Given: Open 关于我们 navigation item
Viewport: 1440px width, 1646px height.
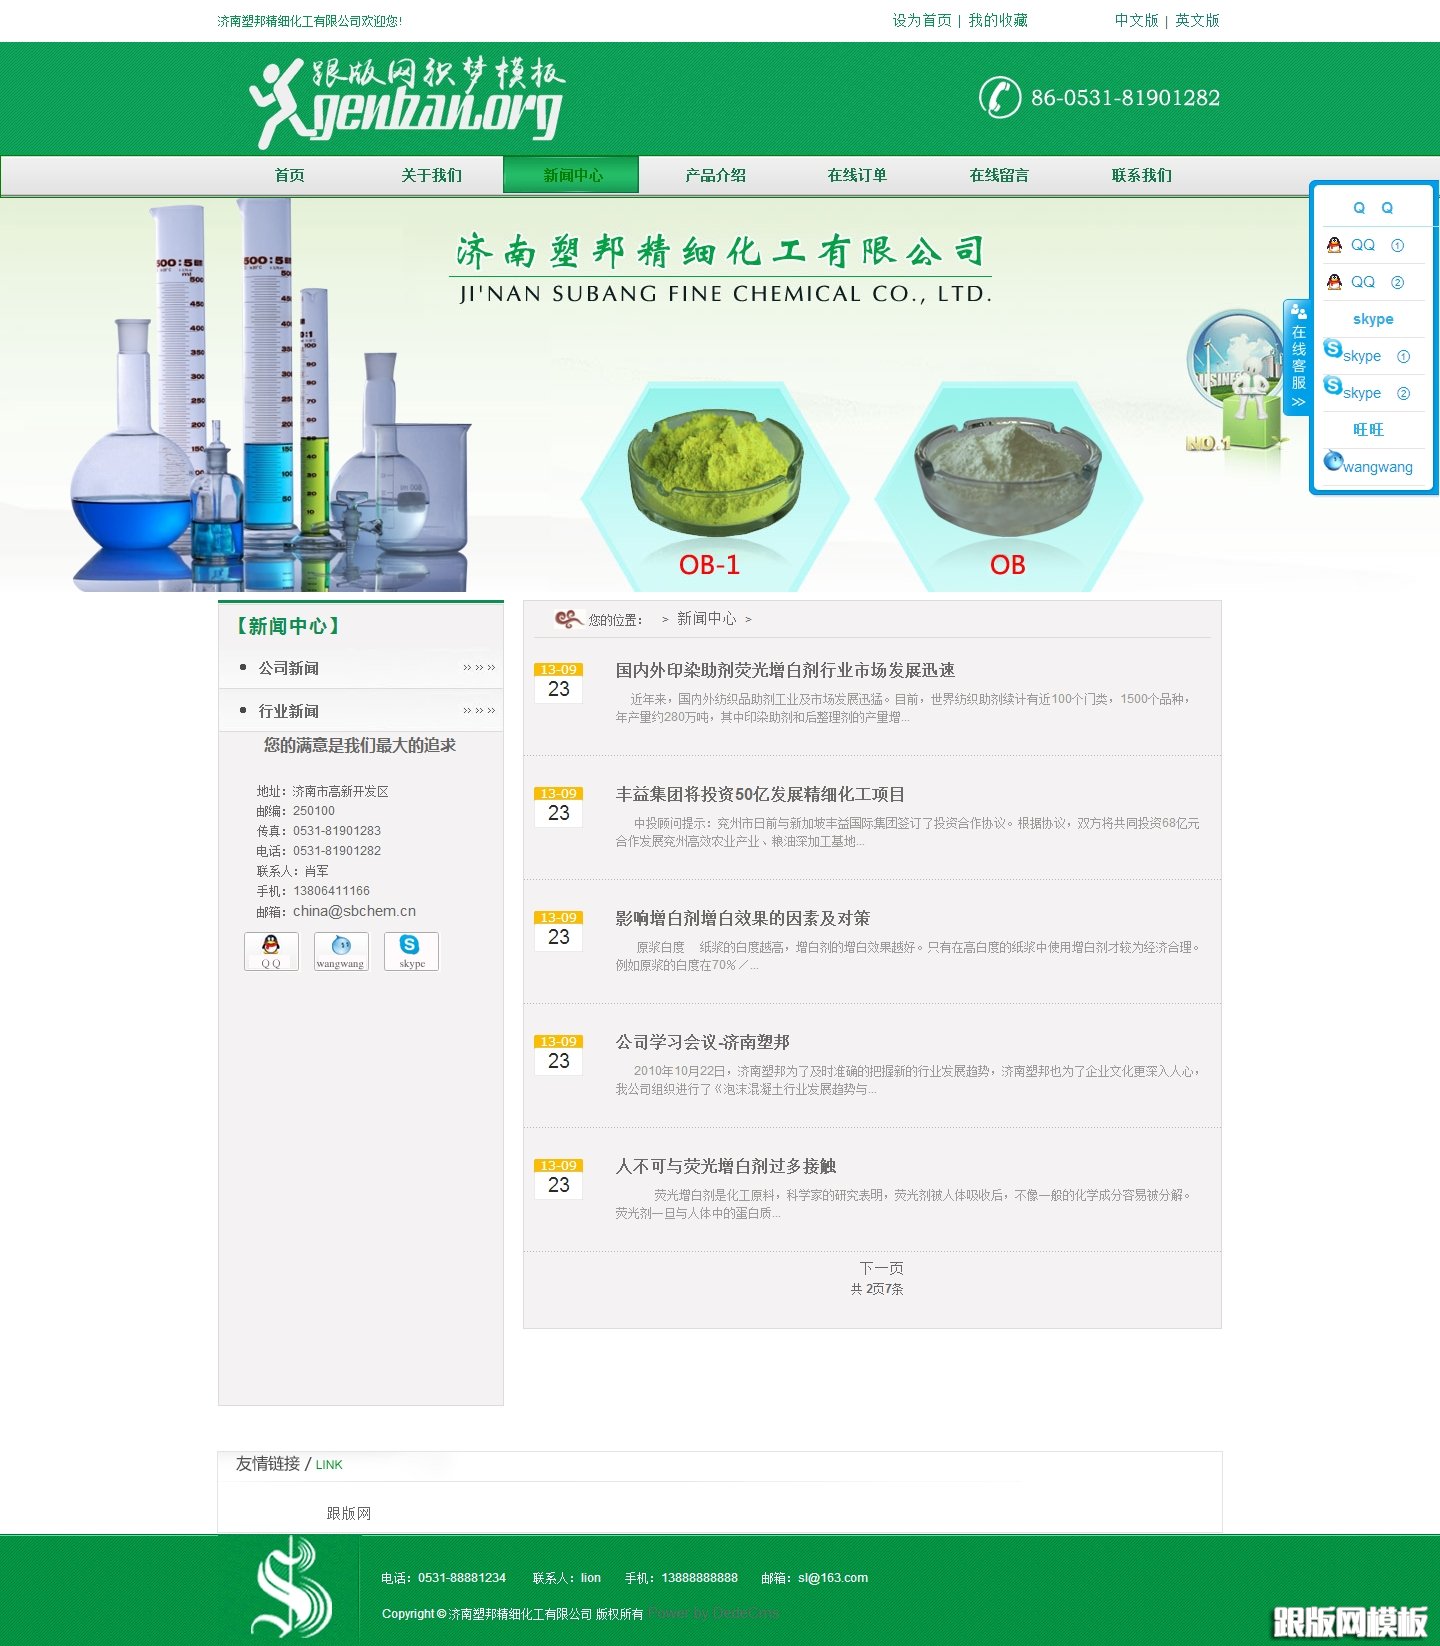Looking at the screenshot, I should coord(431,175).
